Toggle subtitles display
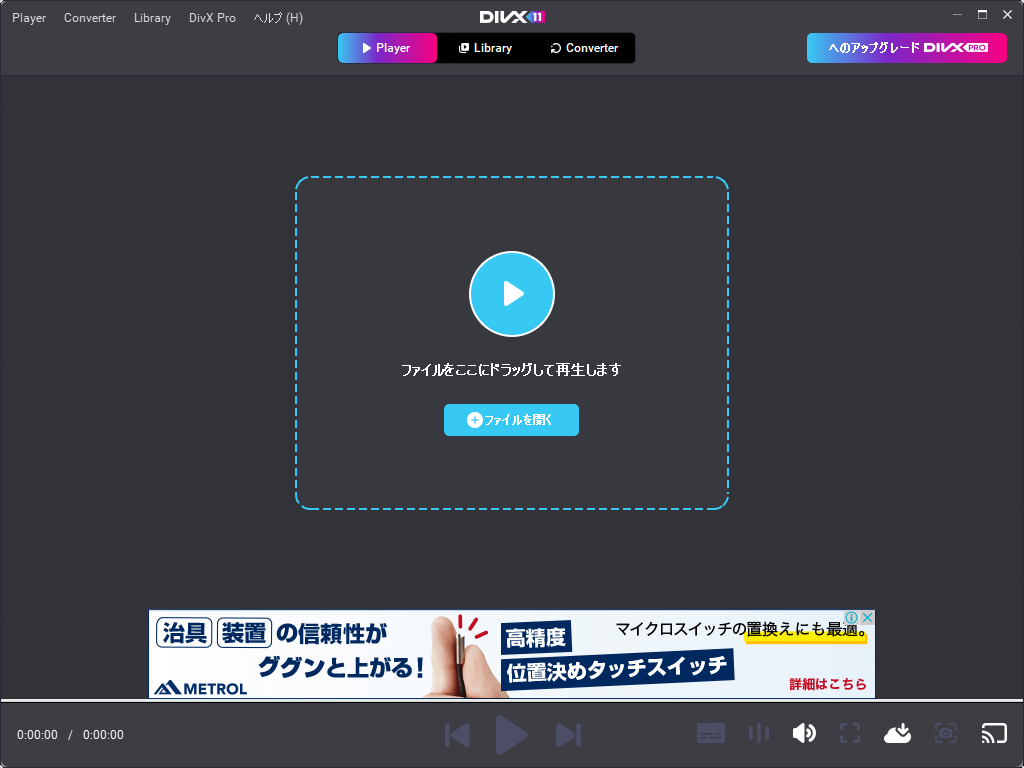 click(711, 733)
